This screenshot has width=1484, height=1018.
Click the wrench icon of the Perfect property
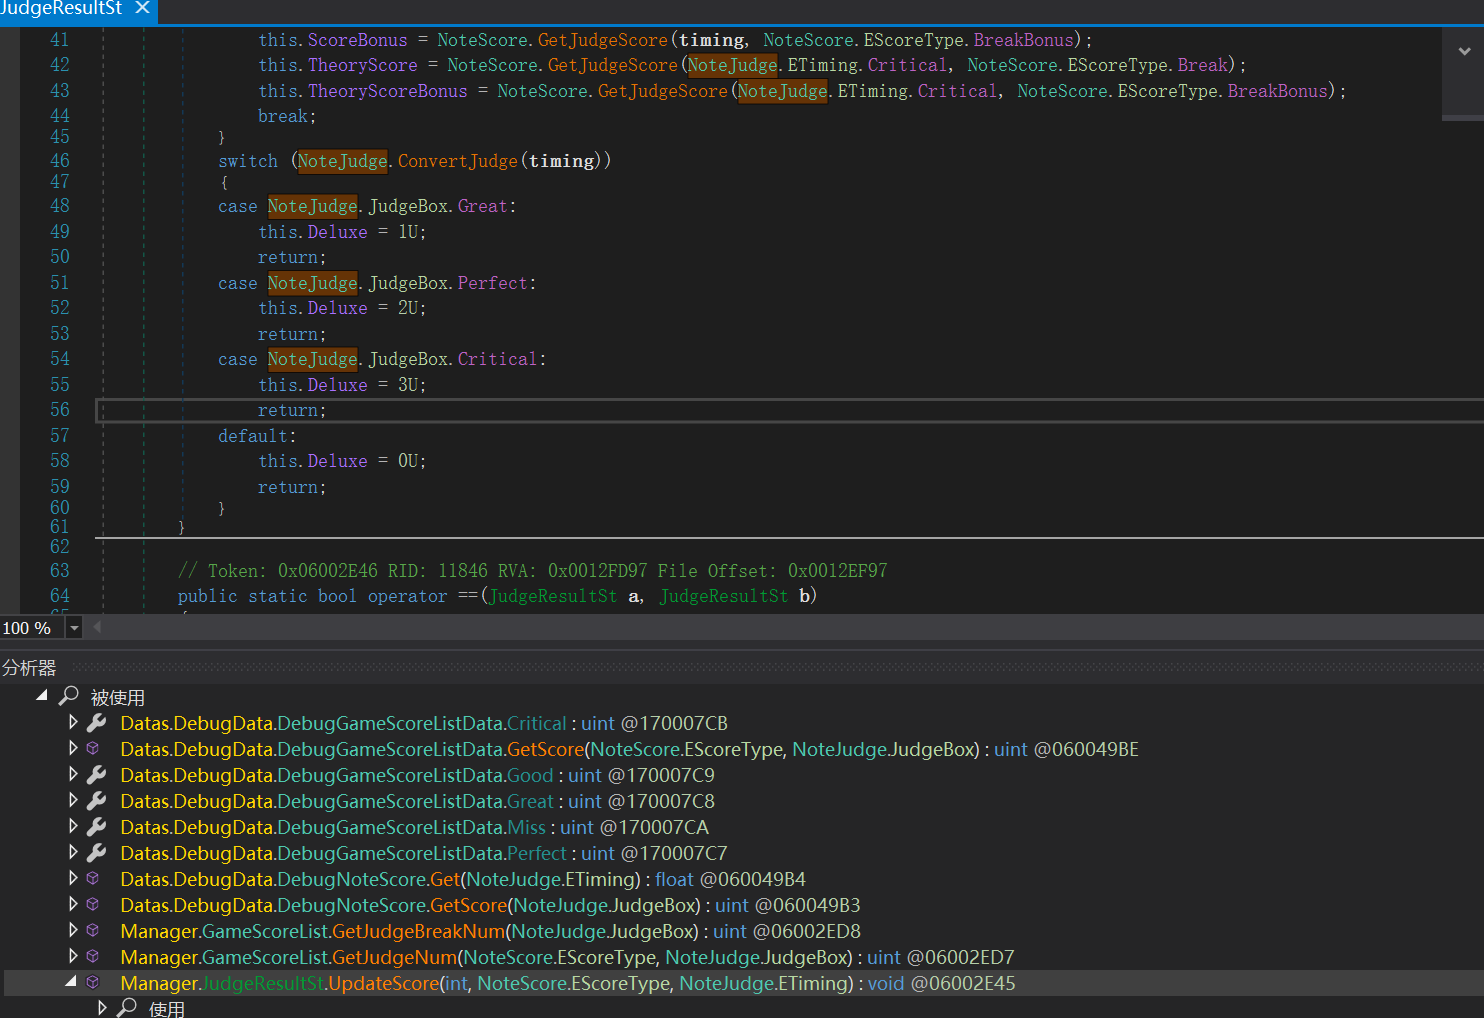tap(96, 852)
